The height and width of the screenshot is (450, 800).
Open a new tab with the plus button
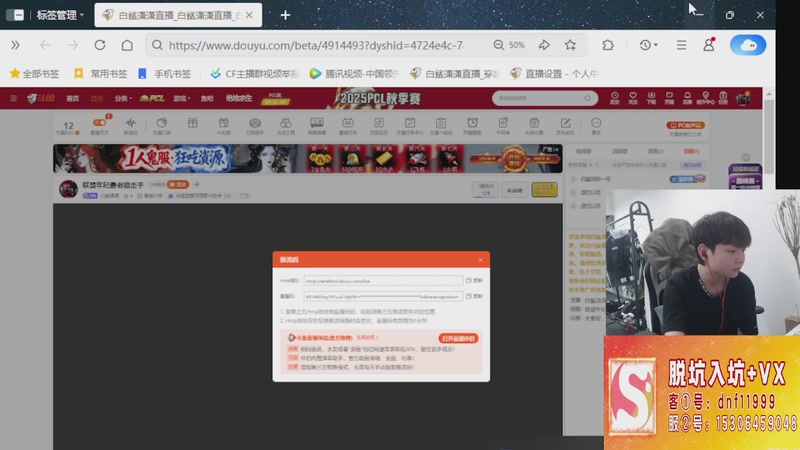click(285, 15)
